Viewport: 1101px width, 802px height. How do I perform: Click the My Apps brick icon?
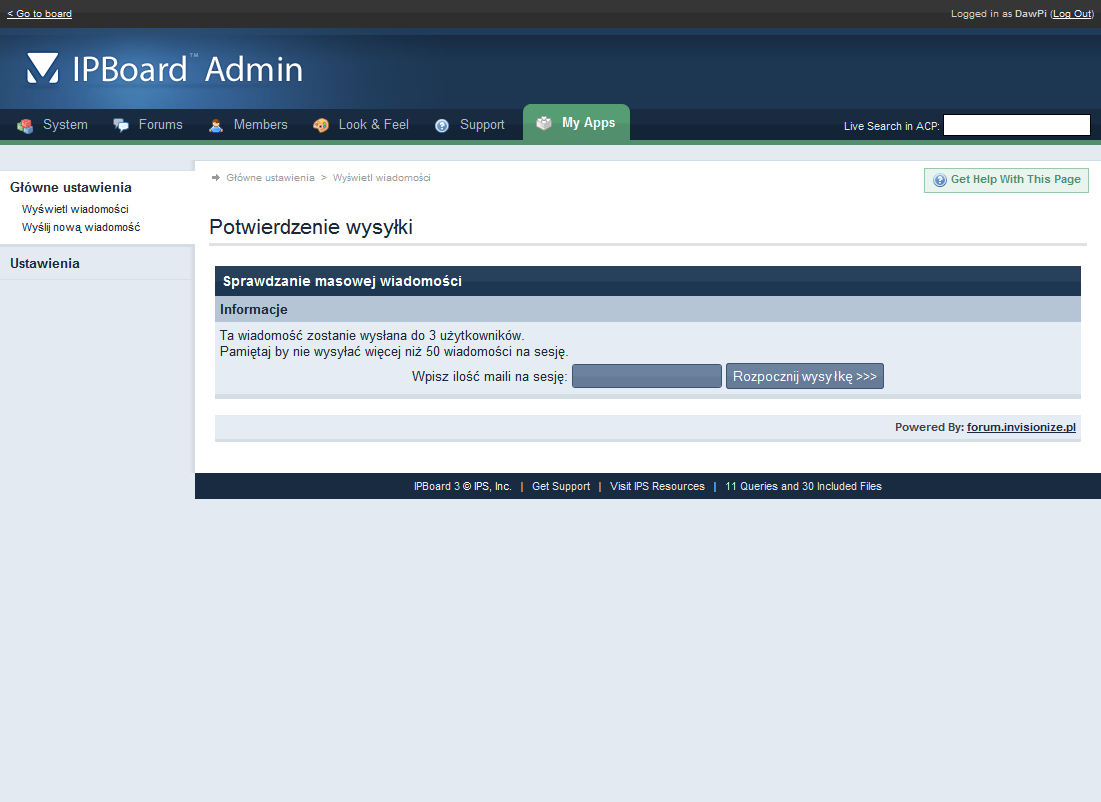[x=543, y=123]
